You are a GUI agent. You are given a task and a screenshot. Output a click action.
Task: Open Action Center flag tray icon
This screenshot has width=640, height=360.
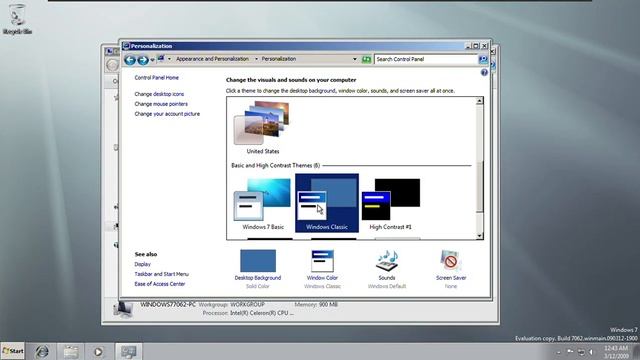click(570, 352)
